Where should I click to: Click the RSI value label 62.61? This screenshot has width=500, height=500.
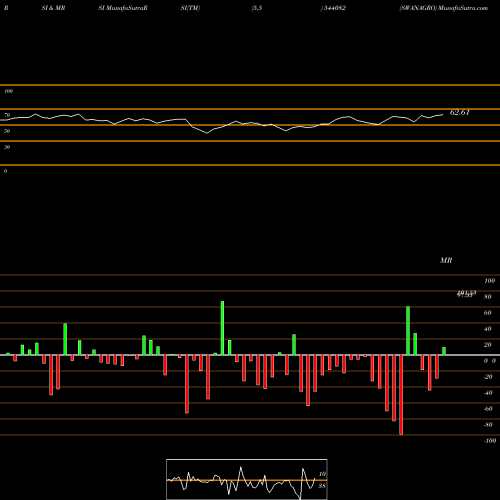(x=460, y=113)
